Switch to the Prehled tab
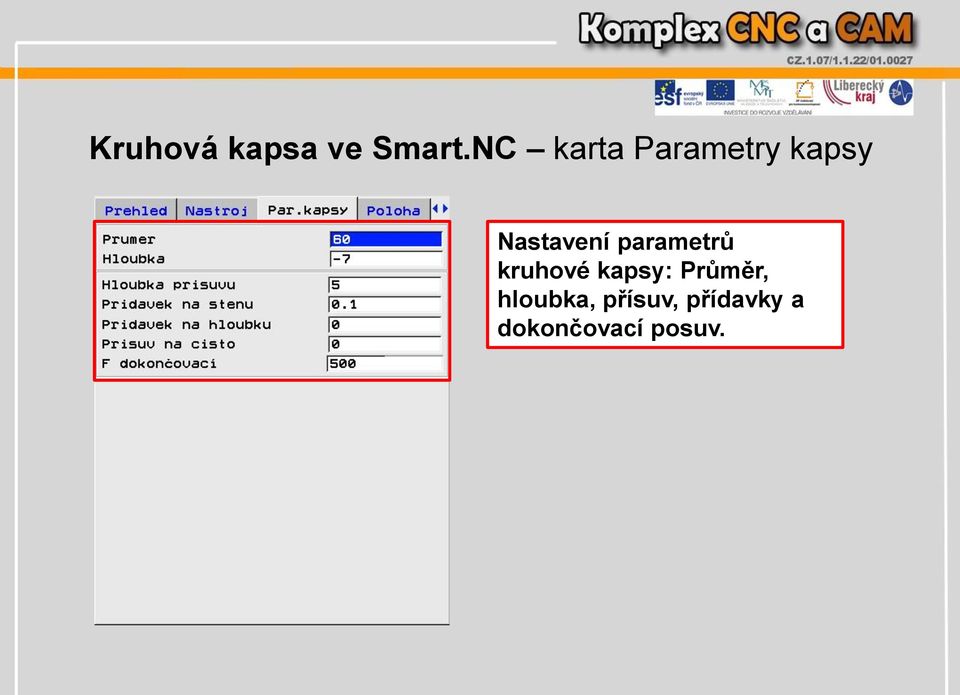 pos(136,210)
